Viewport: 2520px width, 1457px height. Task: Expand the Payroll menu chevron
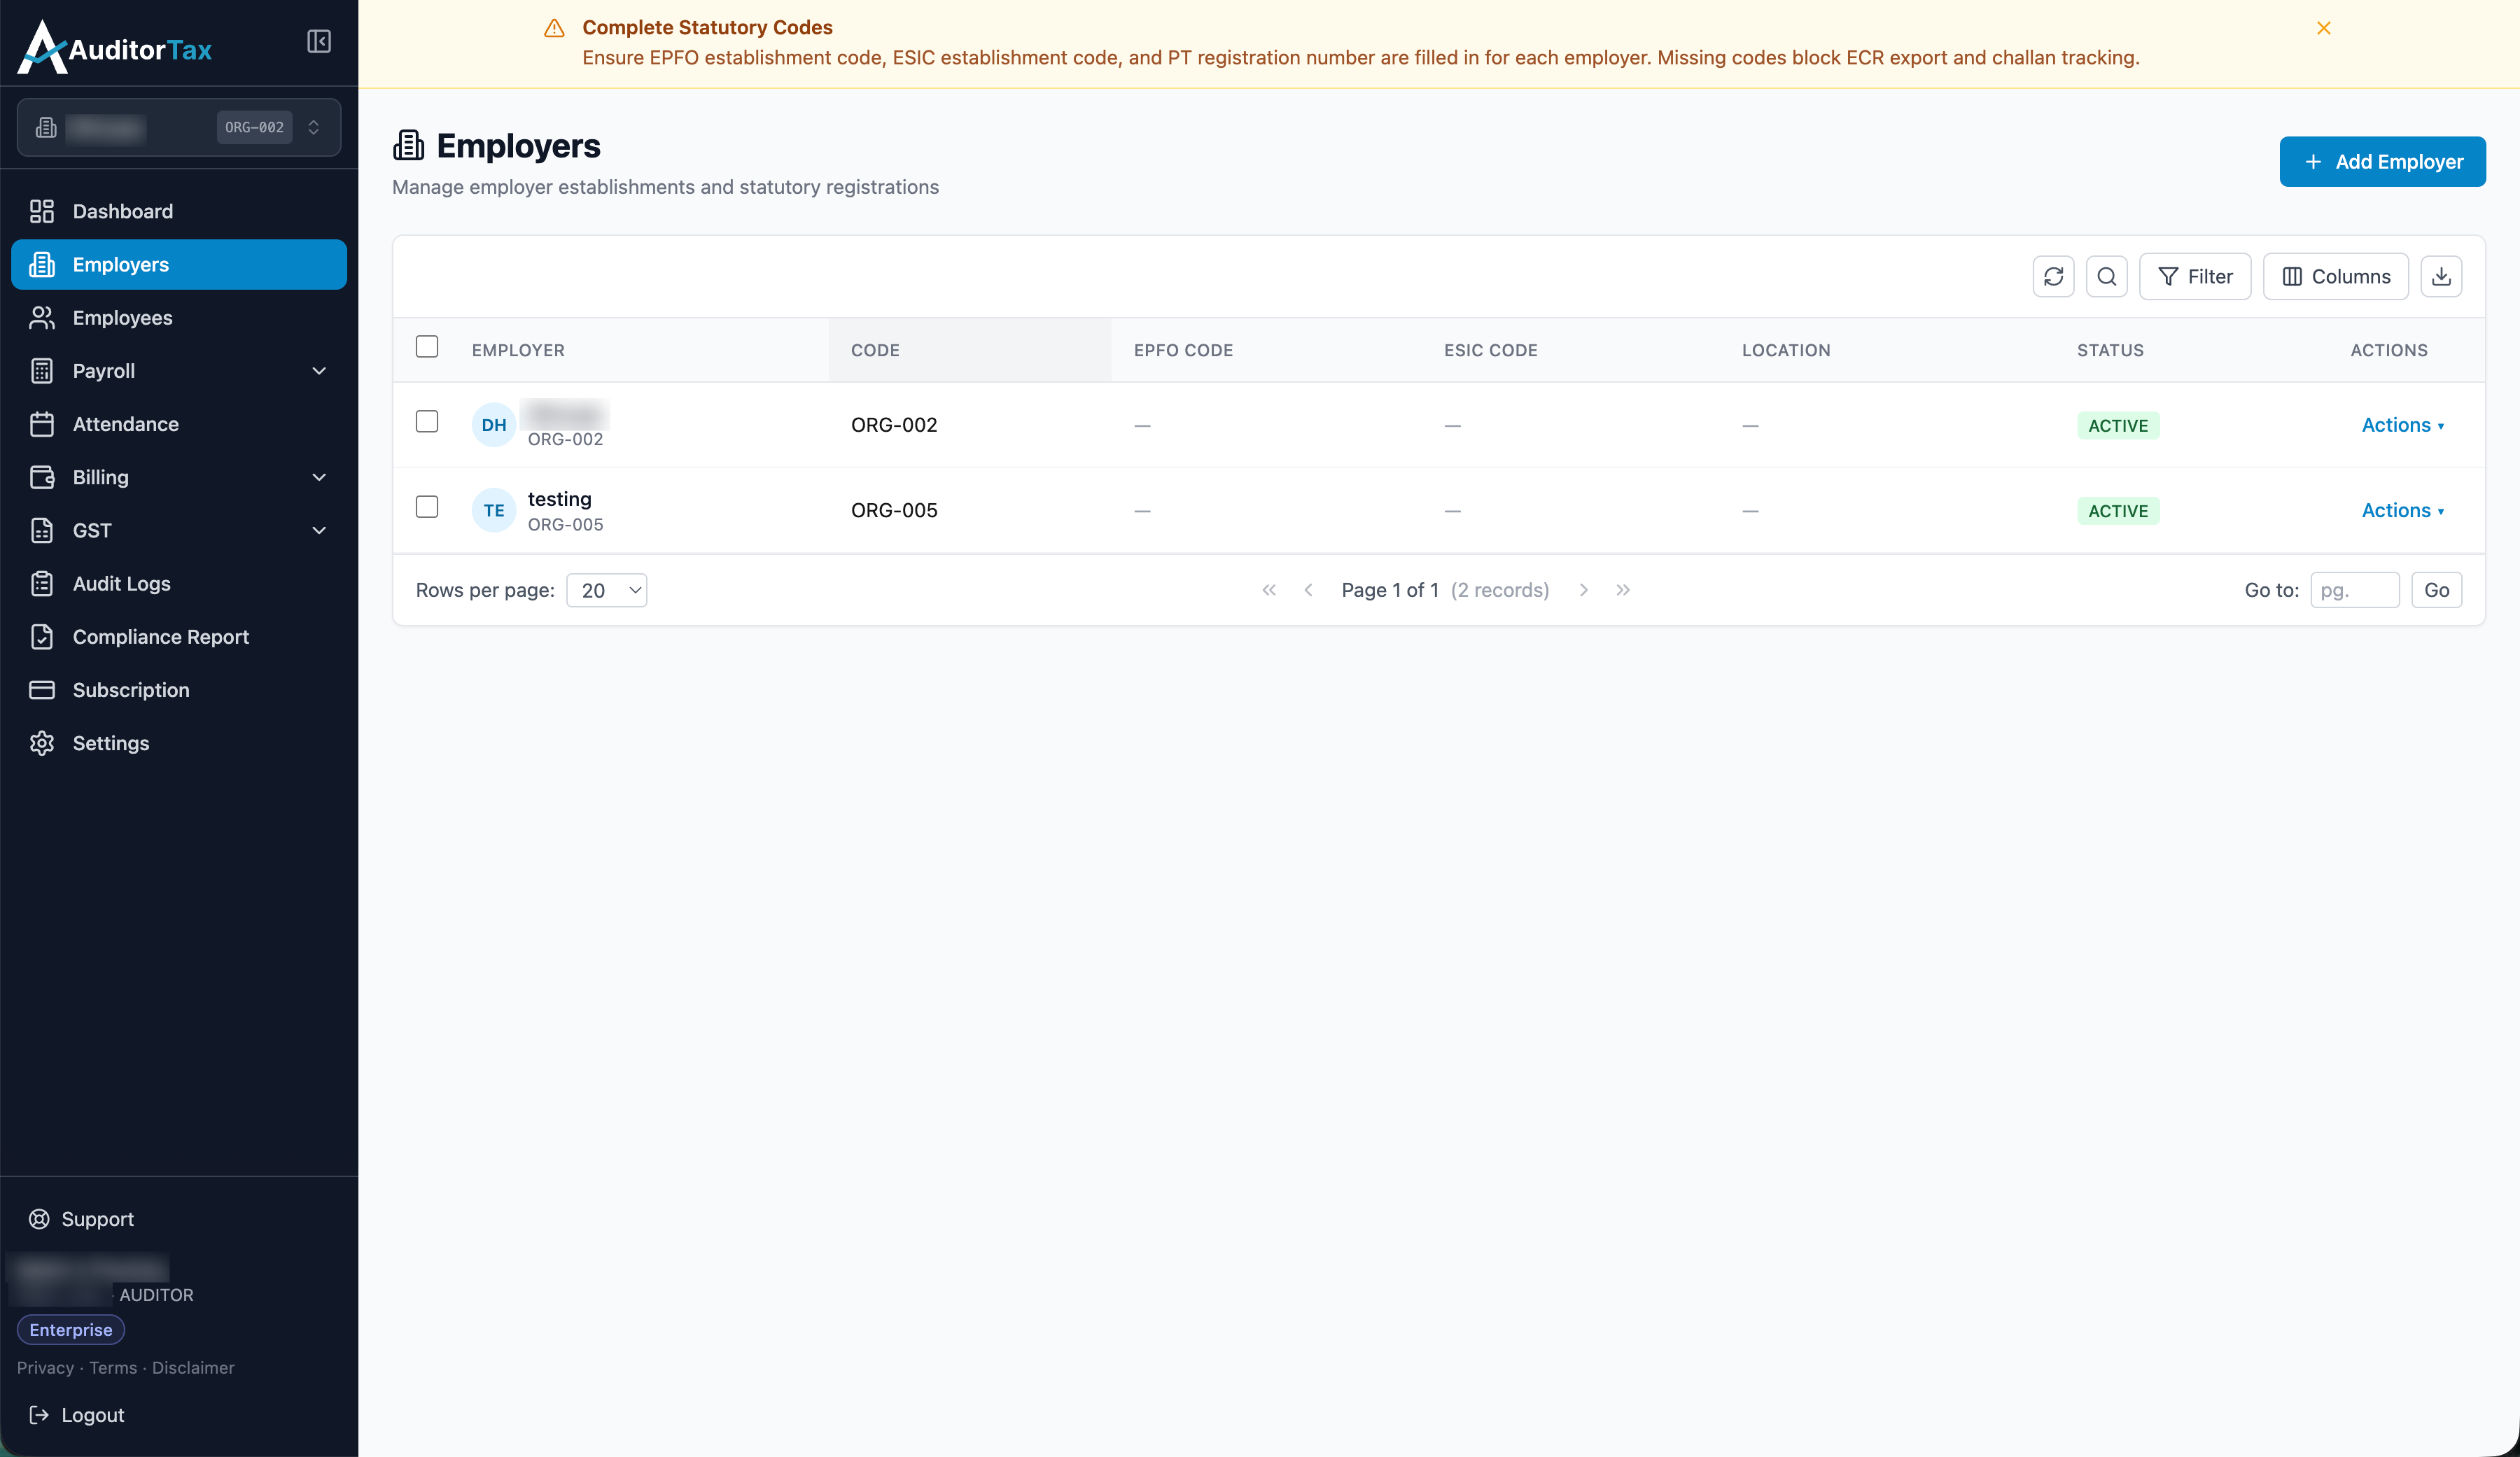(x=319, y=371)
